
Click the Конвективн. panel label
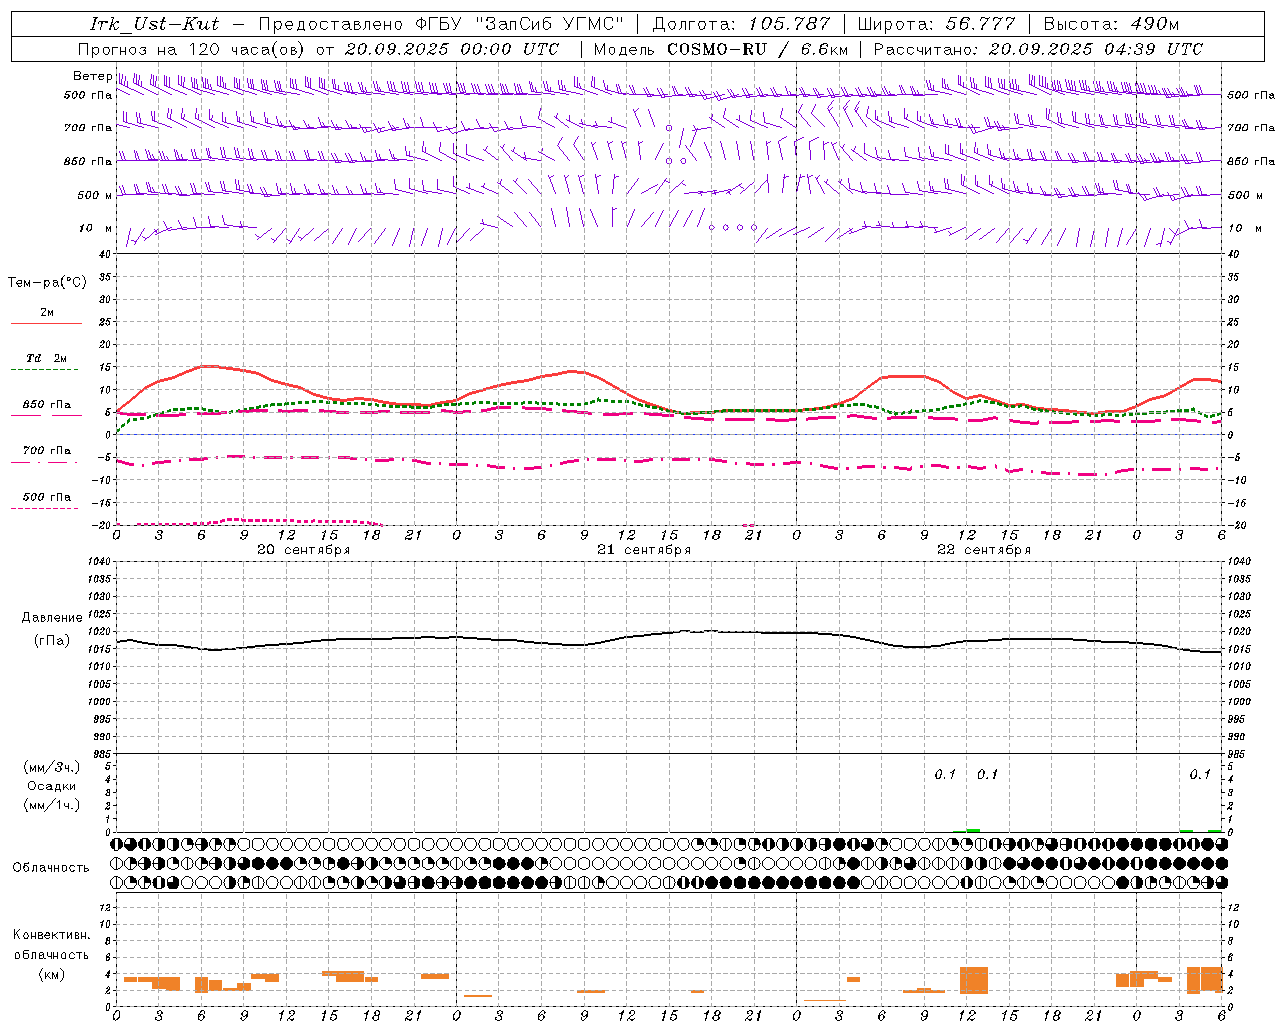click(x=51, y=934)
